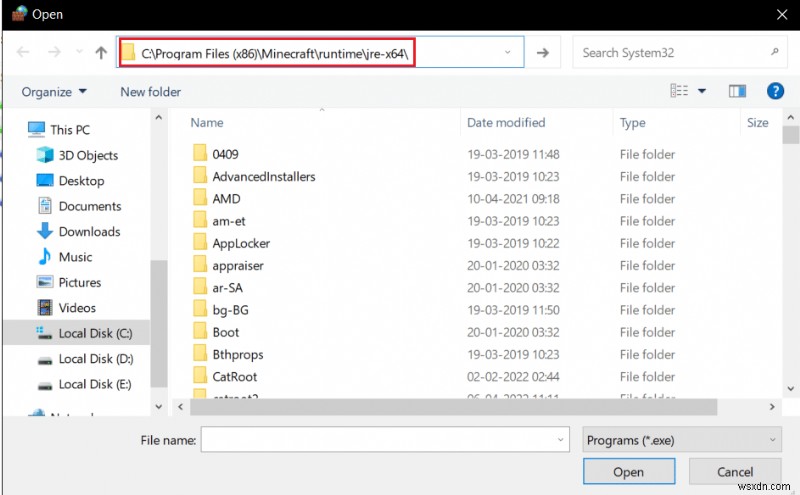This screenshot has width=800, height=495.
Task: Click date 10-04-2021 09:18
Action: click(x=513, y=199)
